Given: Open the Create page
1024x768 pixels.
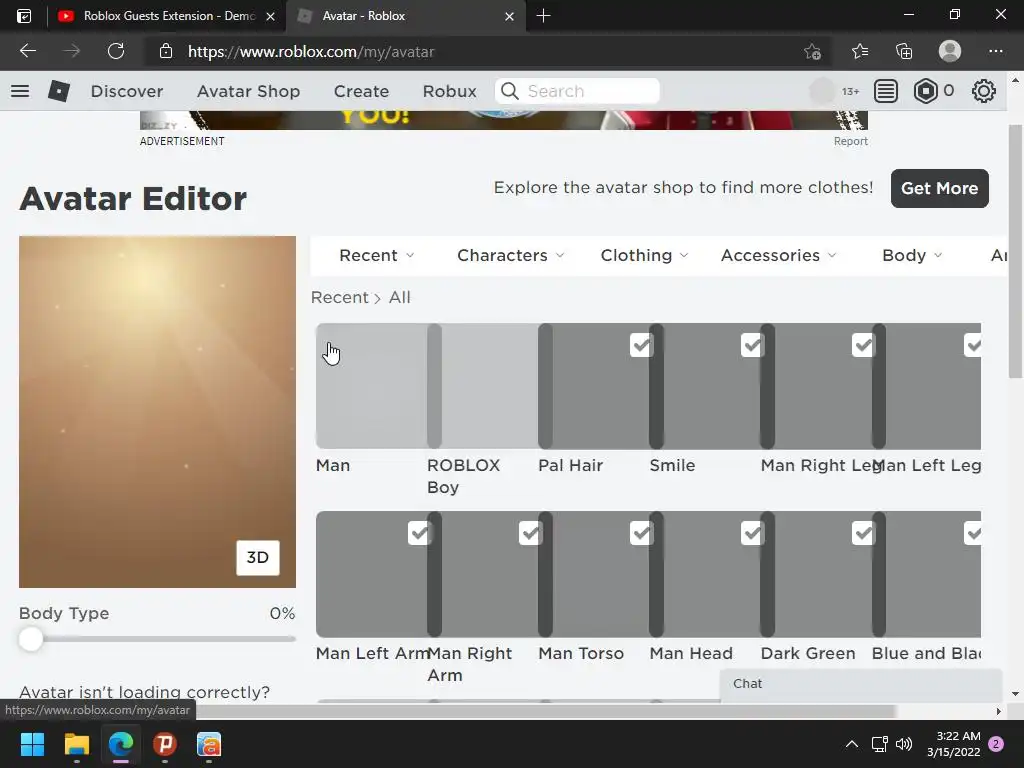Looking at the screenshot, I should 361,91.
